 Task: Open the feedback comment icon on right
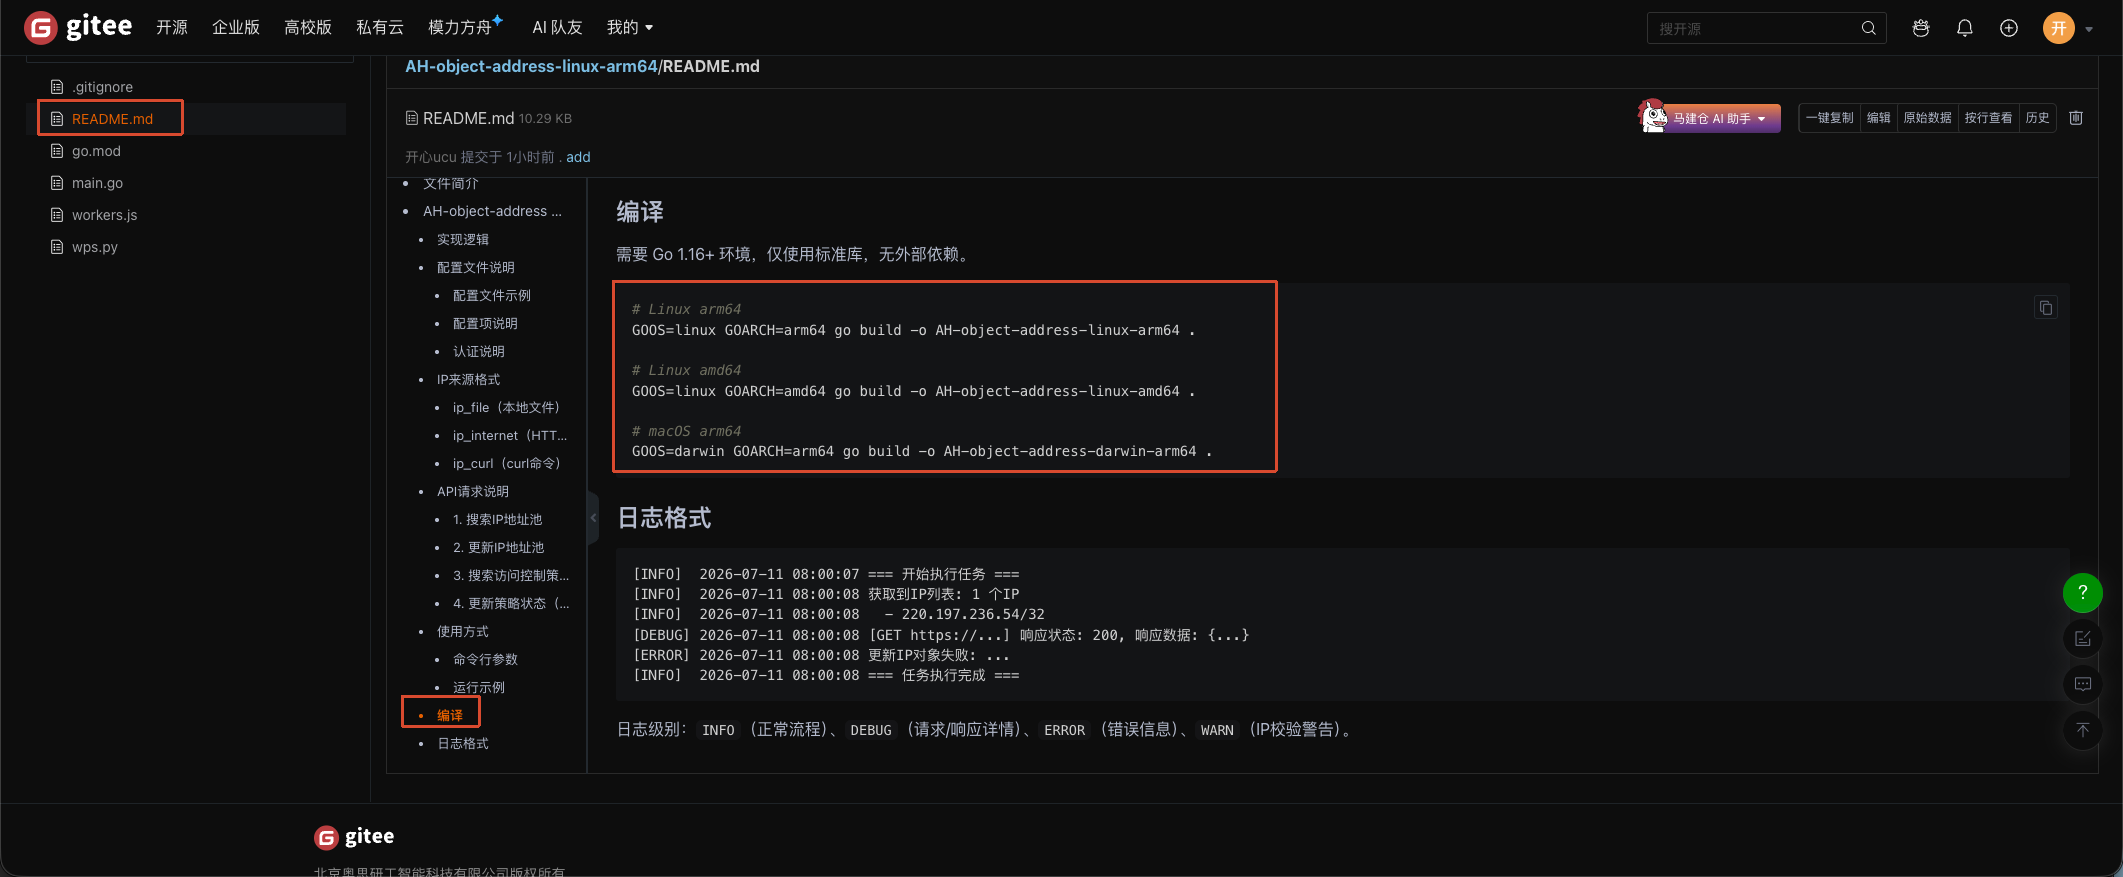(x=2083, y=684)
